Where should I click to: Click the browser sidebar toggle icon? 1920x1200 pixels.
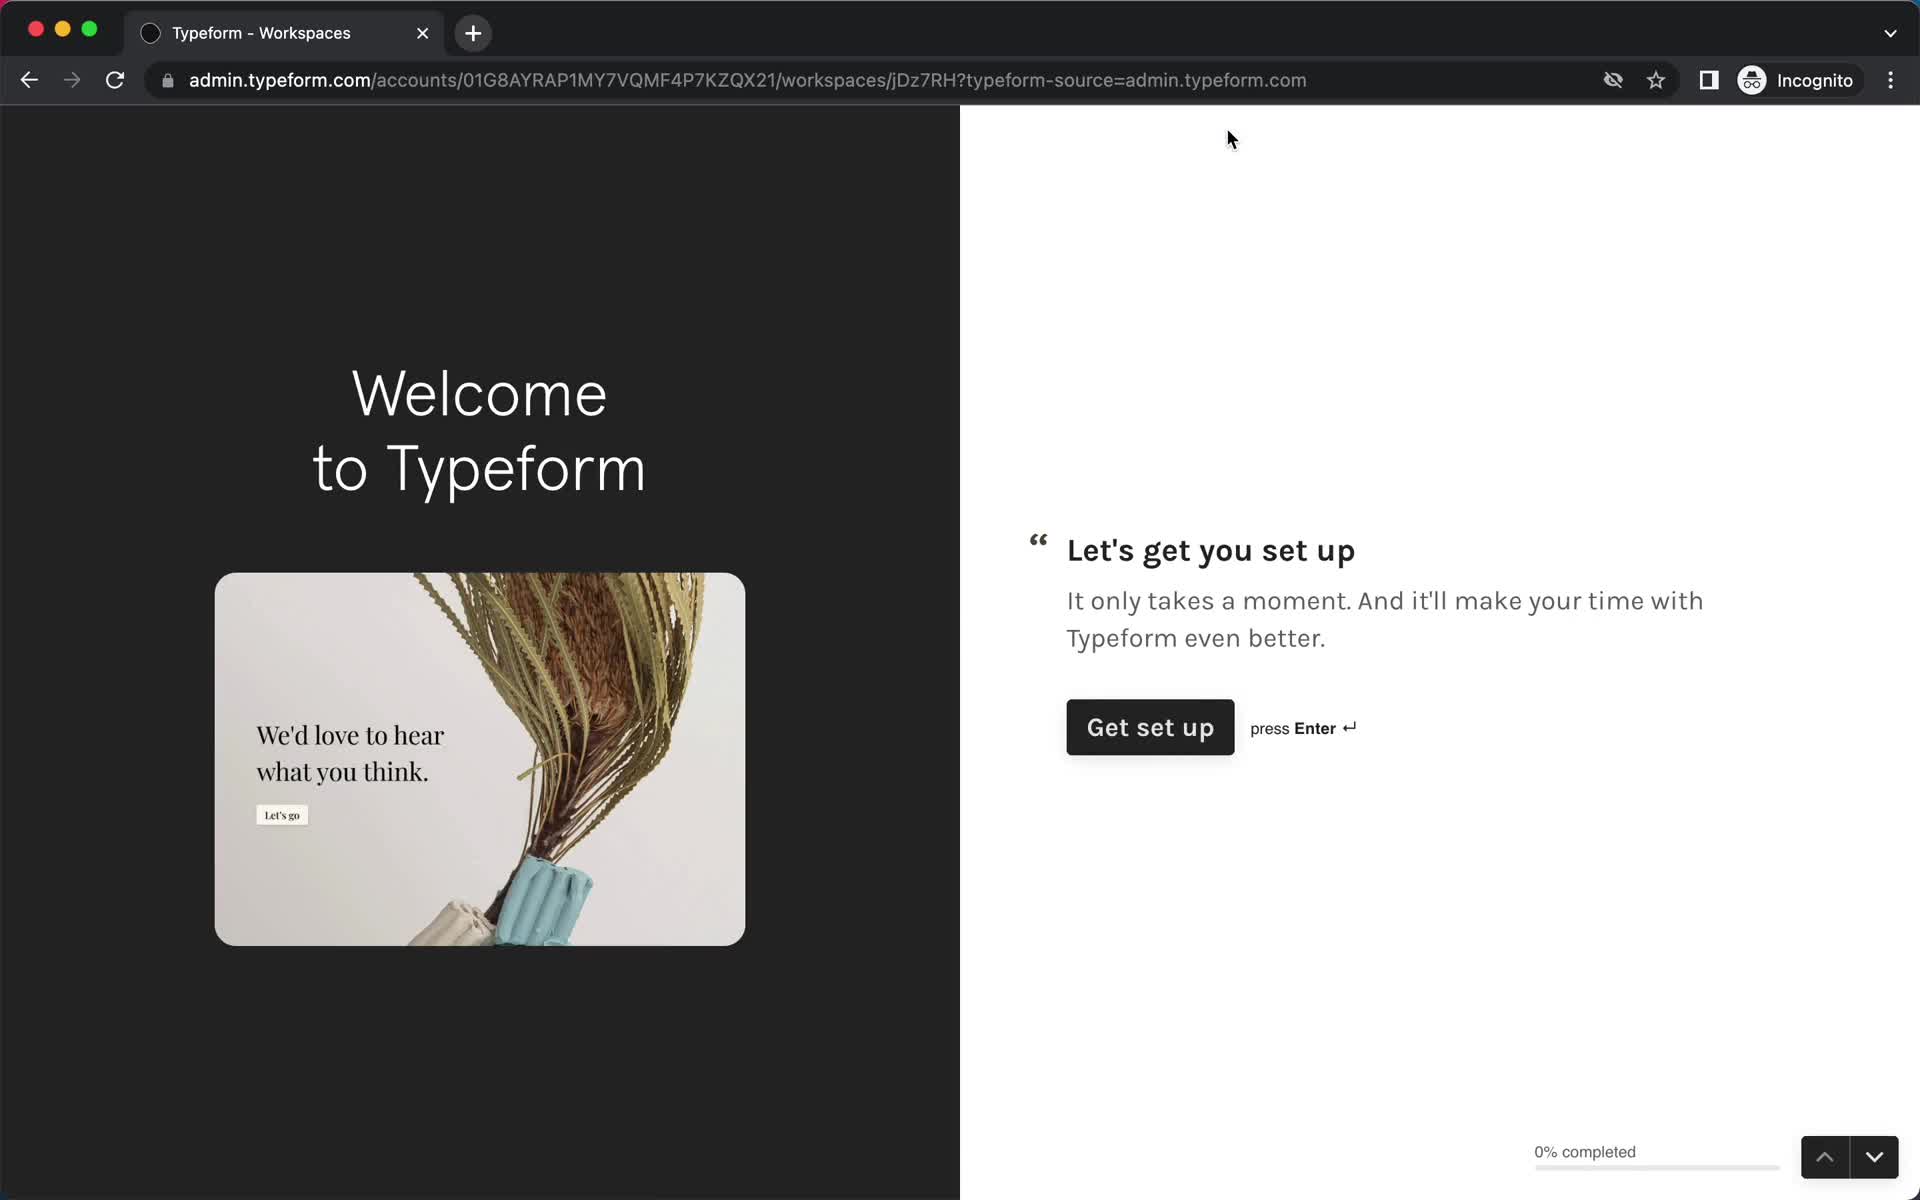(1707, 80)
